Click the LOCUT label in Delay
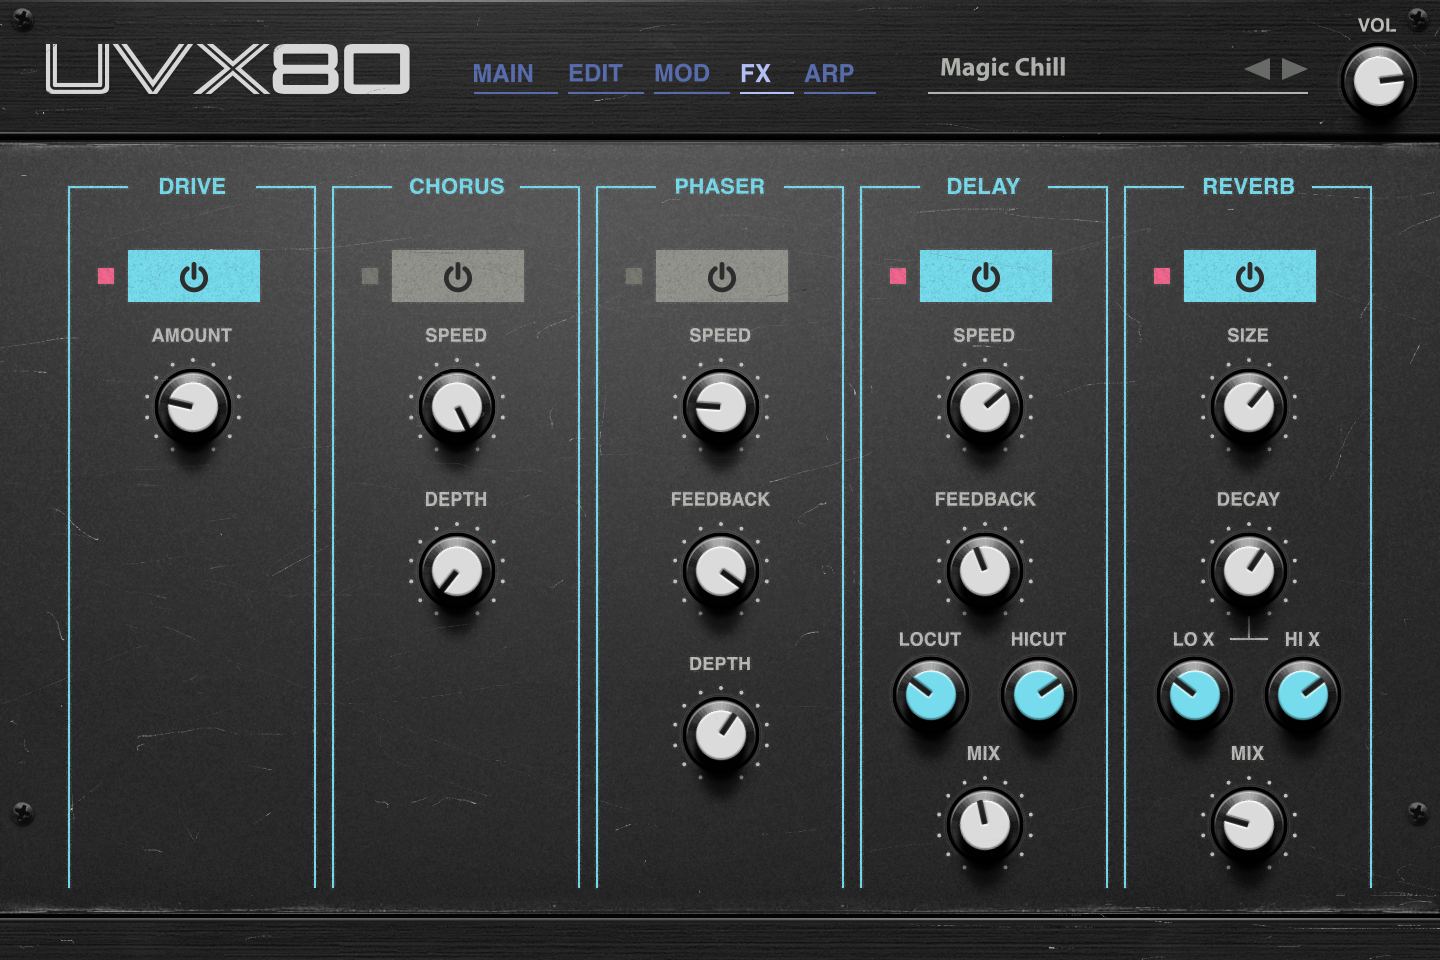This screenshot has width=1440, height=960. click(x=930, y=639)
